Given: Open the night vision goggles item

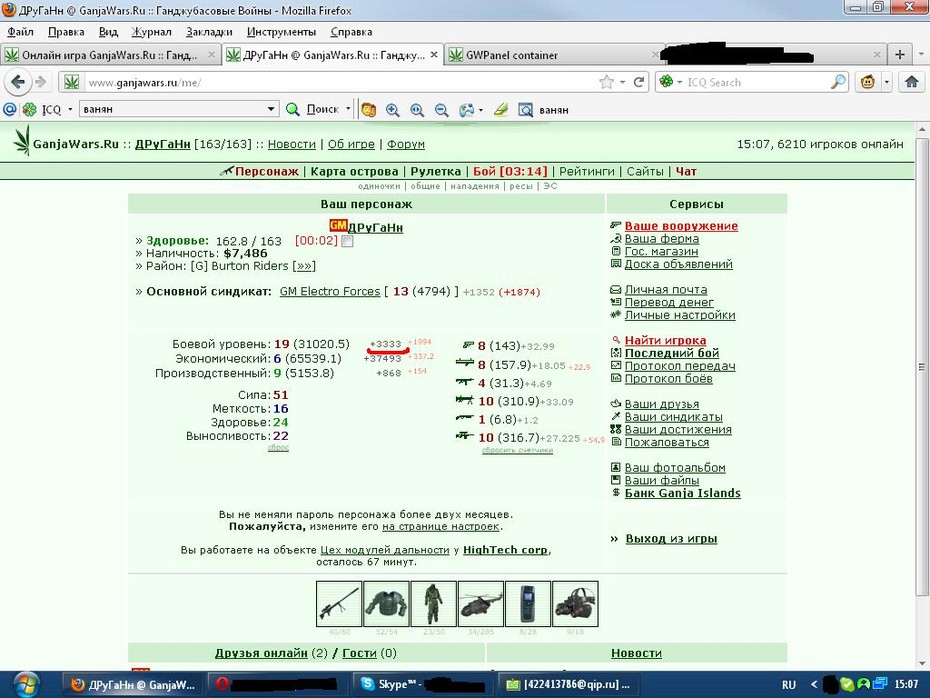Looking at the screenshot, I should [x=575, y=604].
